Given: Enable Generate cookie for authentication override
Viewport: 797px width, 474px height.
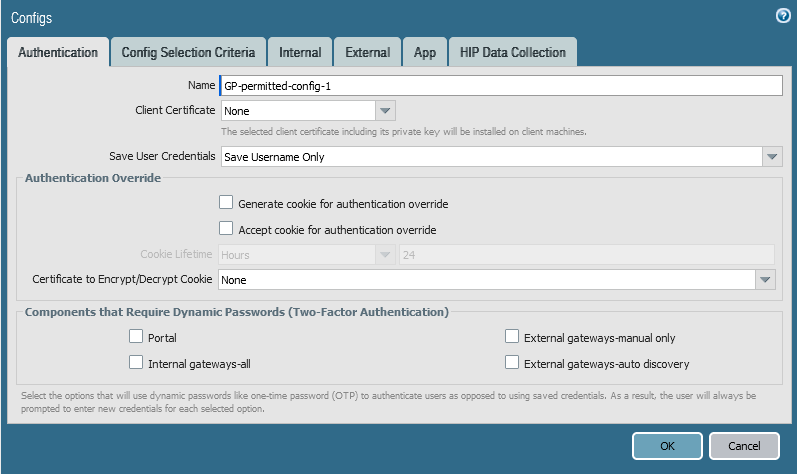Looking at the screenshot, I should 226,203.
